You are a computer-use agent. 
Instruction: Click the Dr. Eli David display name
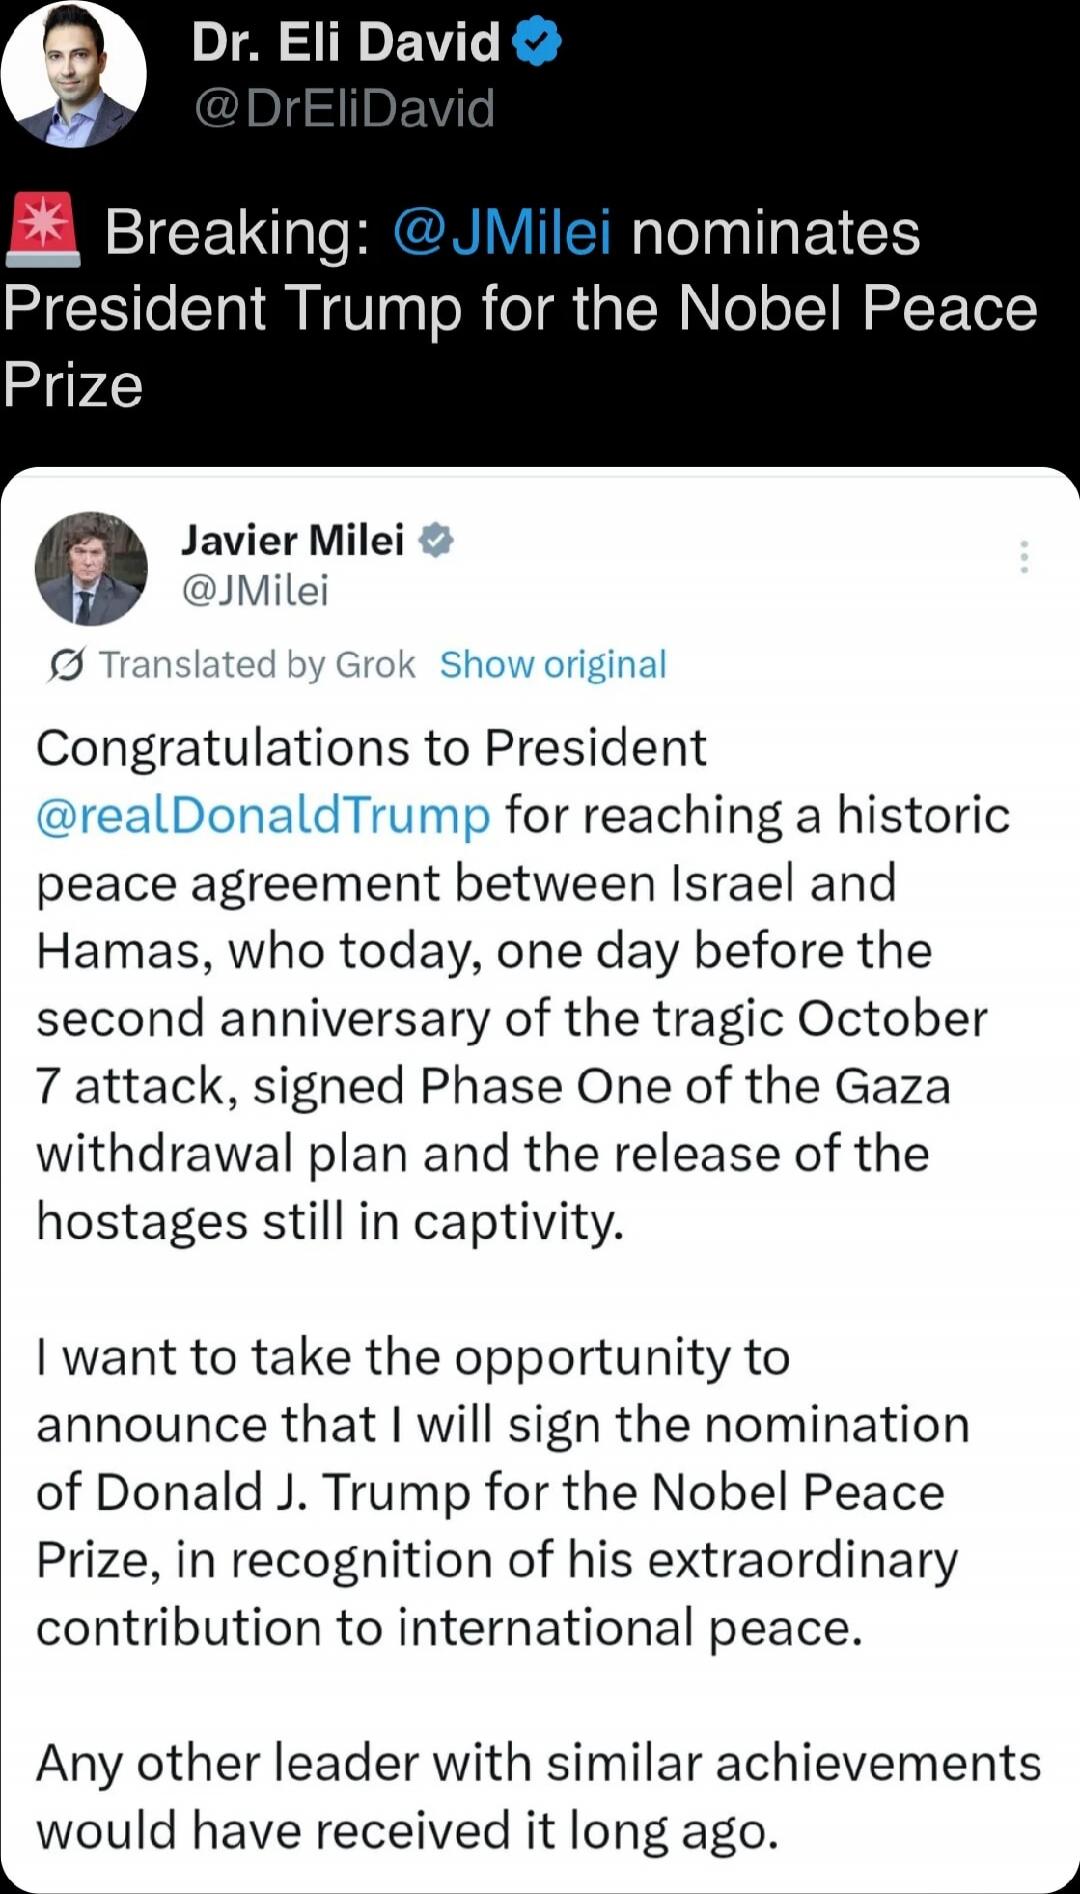(x=345, y=43)
